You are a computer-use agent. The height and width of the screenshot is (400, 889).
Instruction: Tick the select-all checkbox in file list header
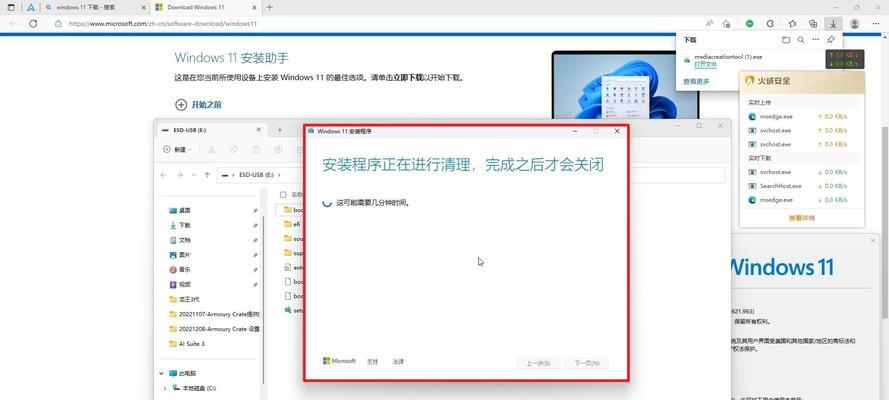283,194
